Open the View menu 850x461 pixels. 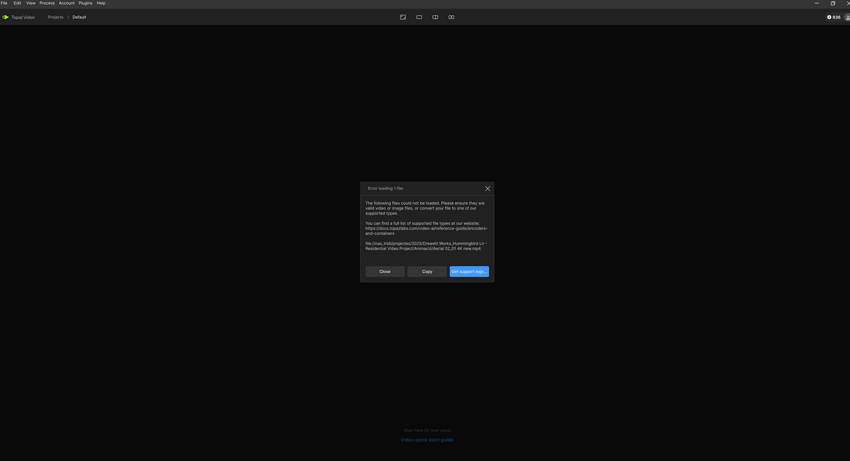pyautogui.click(x=31, y=3)
